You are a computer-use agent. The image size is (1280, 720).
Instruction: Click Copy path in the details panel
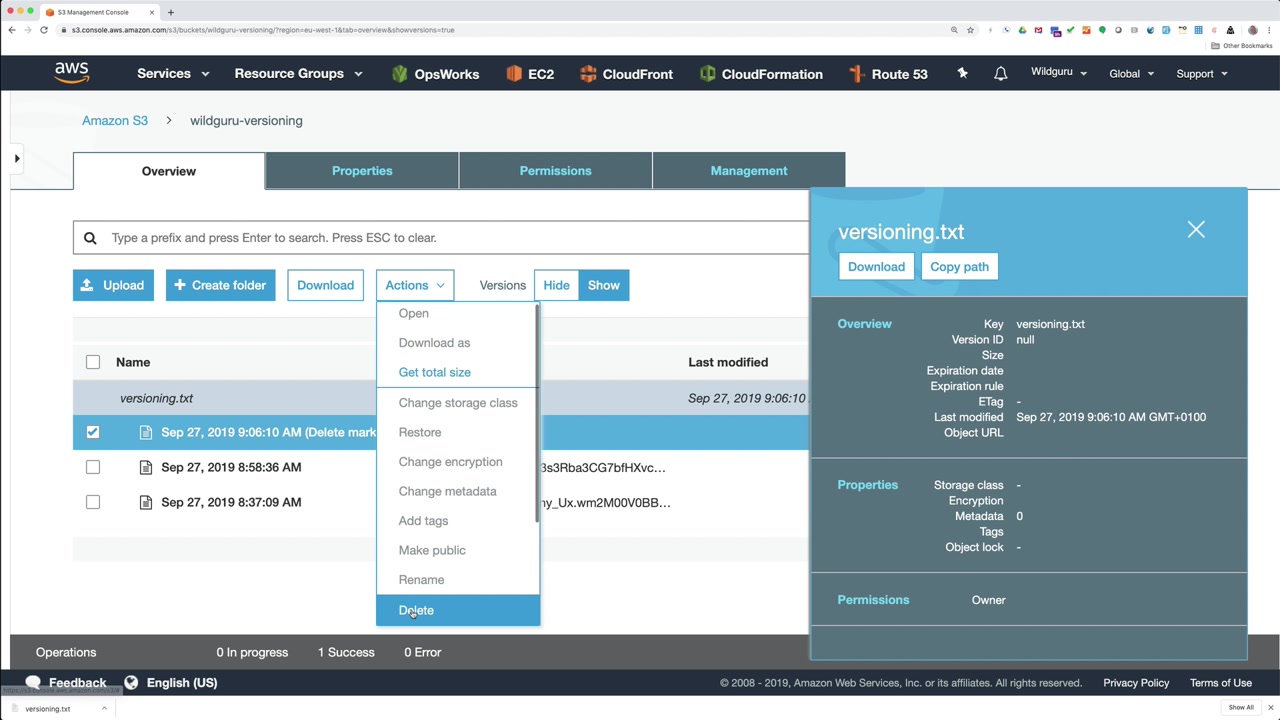point(959,267)
